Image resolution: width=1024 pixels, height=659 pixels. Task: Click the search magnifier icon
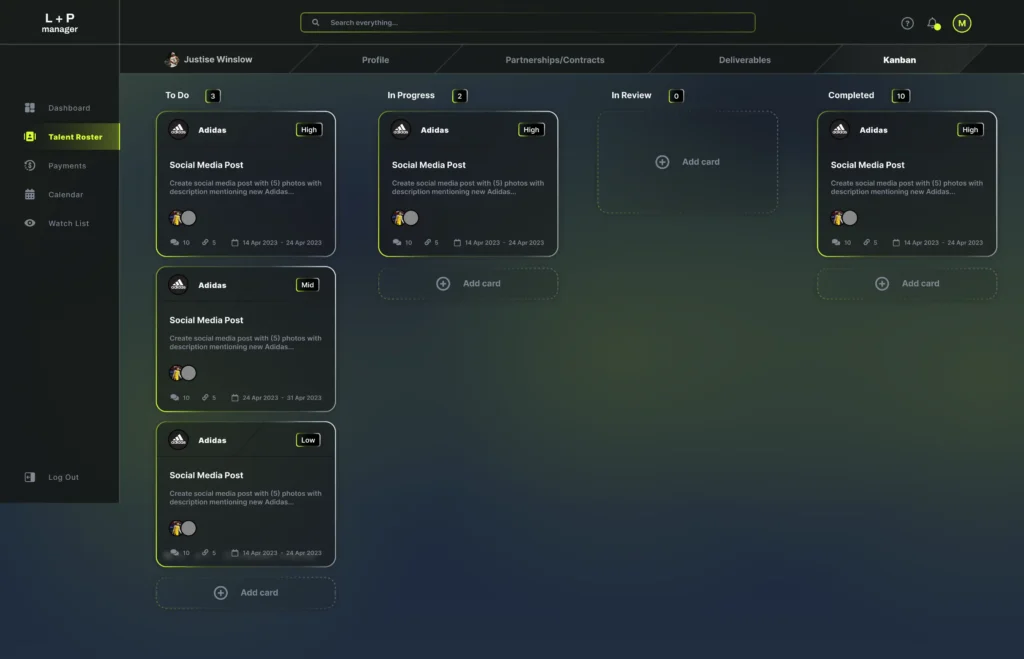tap(315, 23)
